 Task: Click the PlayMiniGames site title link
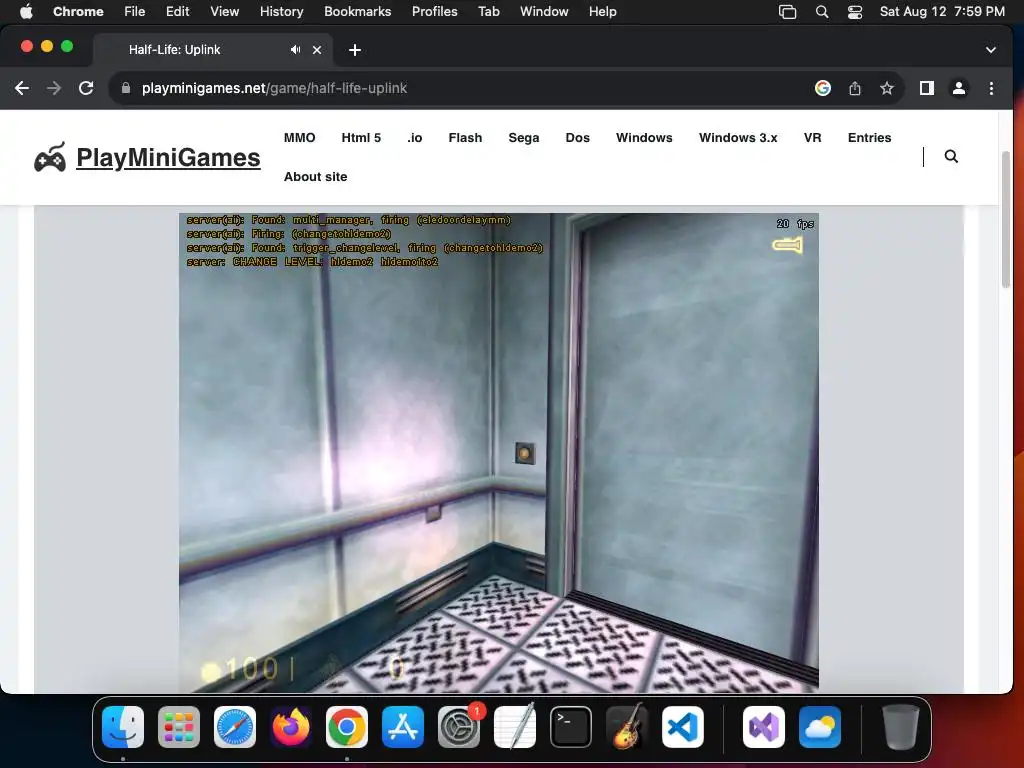pos(168,157)
